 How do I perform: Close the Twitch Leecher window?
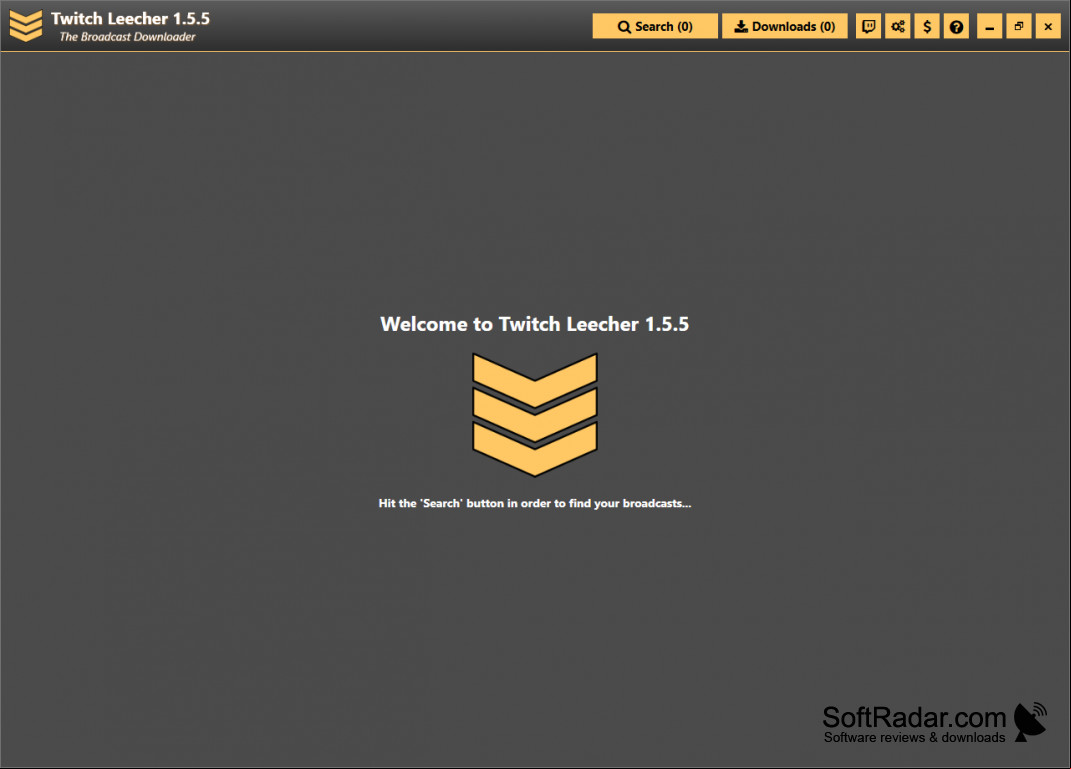pyautogui.click(x=1048, y=27)
